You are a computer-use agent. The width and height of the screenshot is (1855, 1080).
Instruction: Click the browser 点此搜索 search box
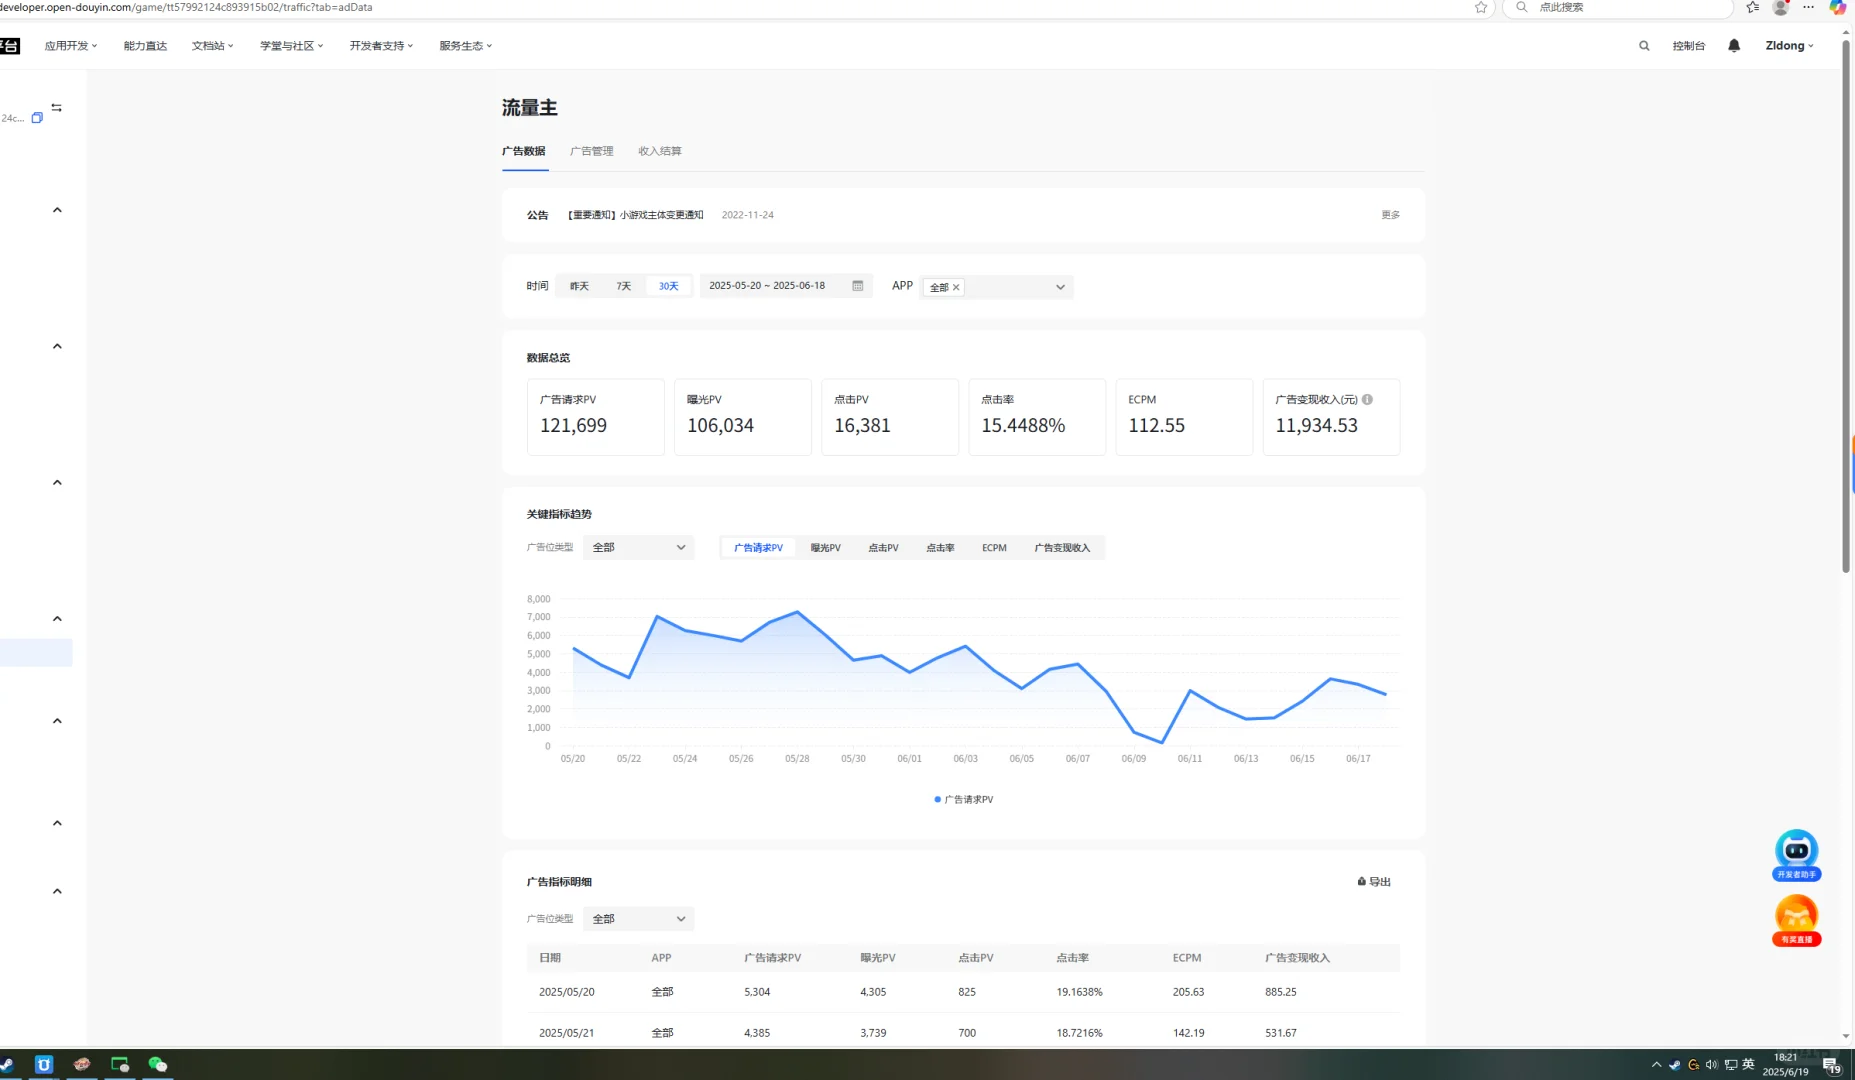click(x=1618, y=8)
